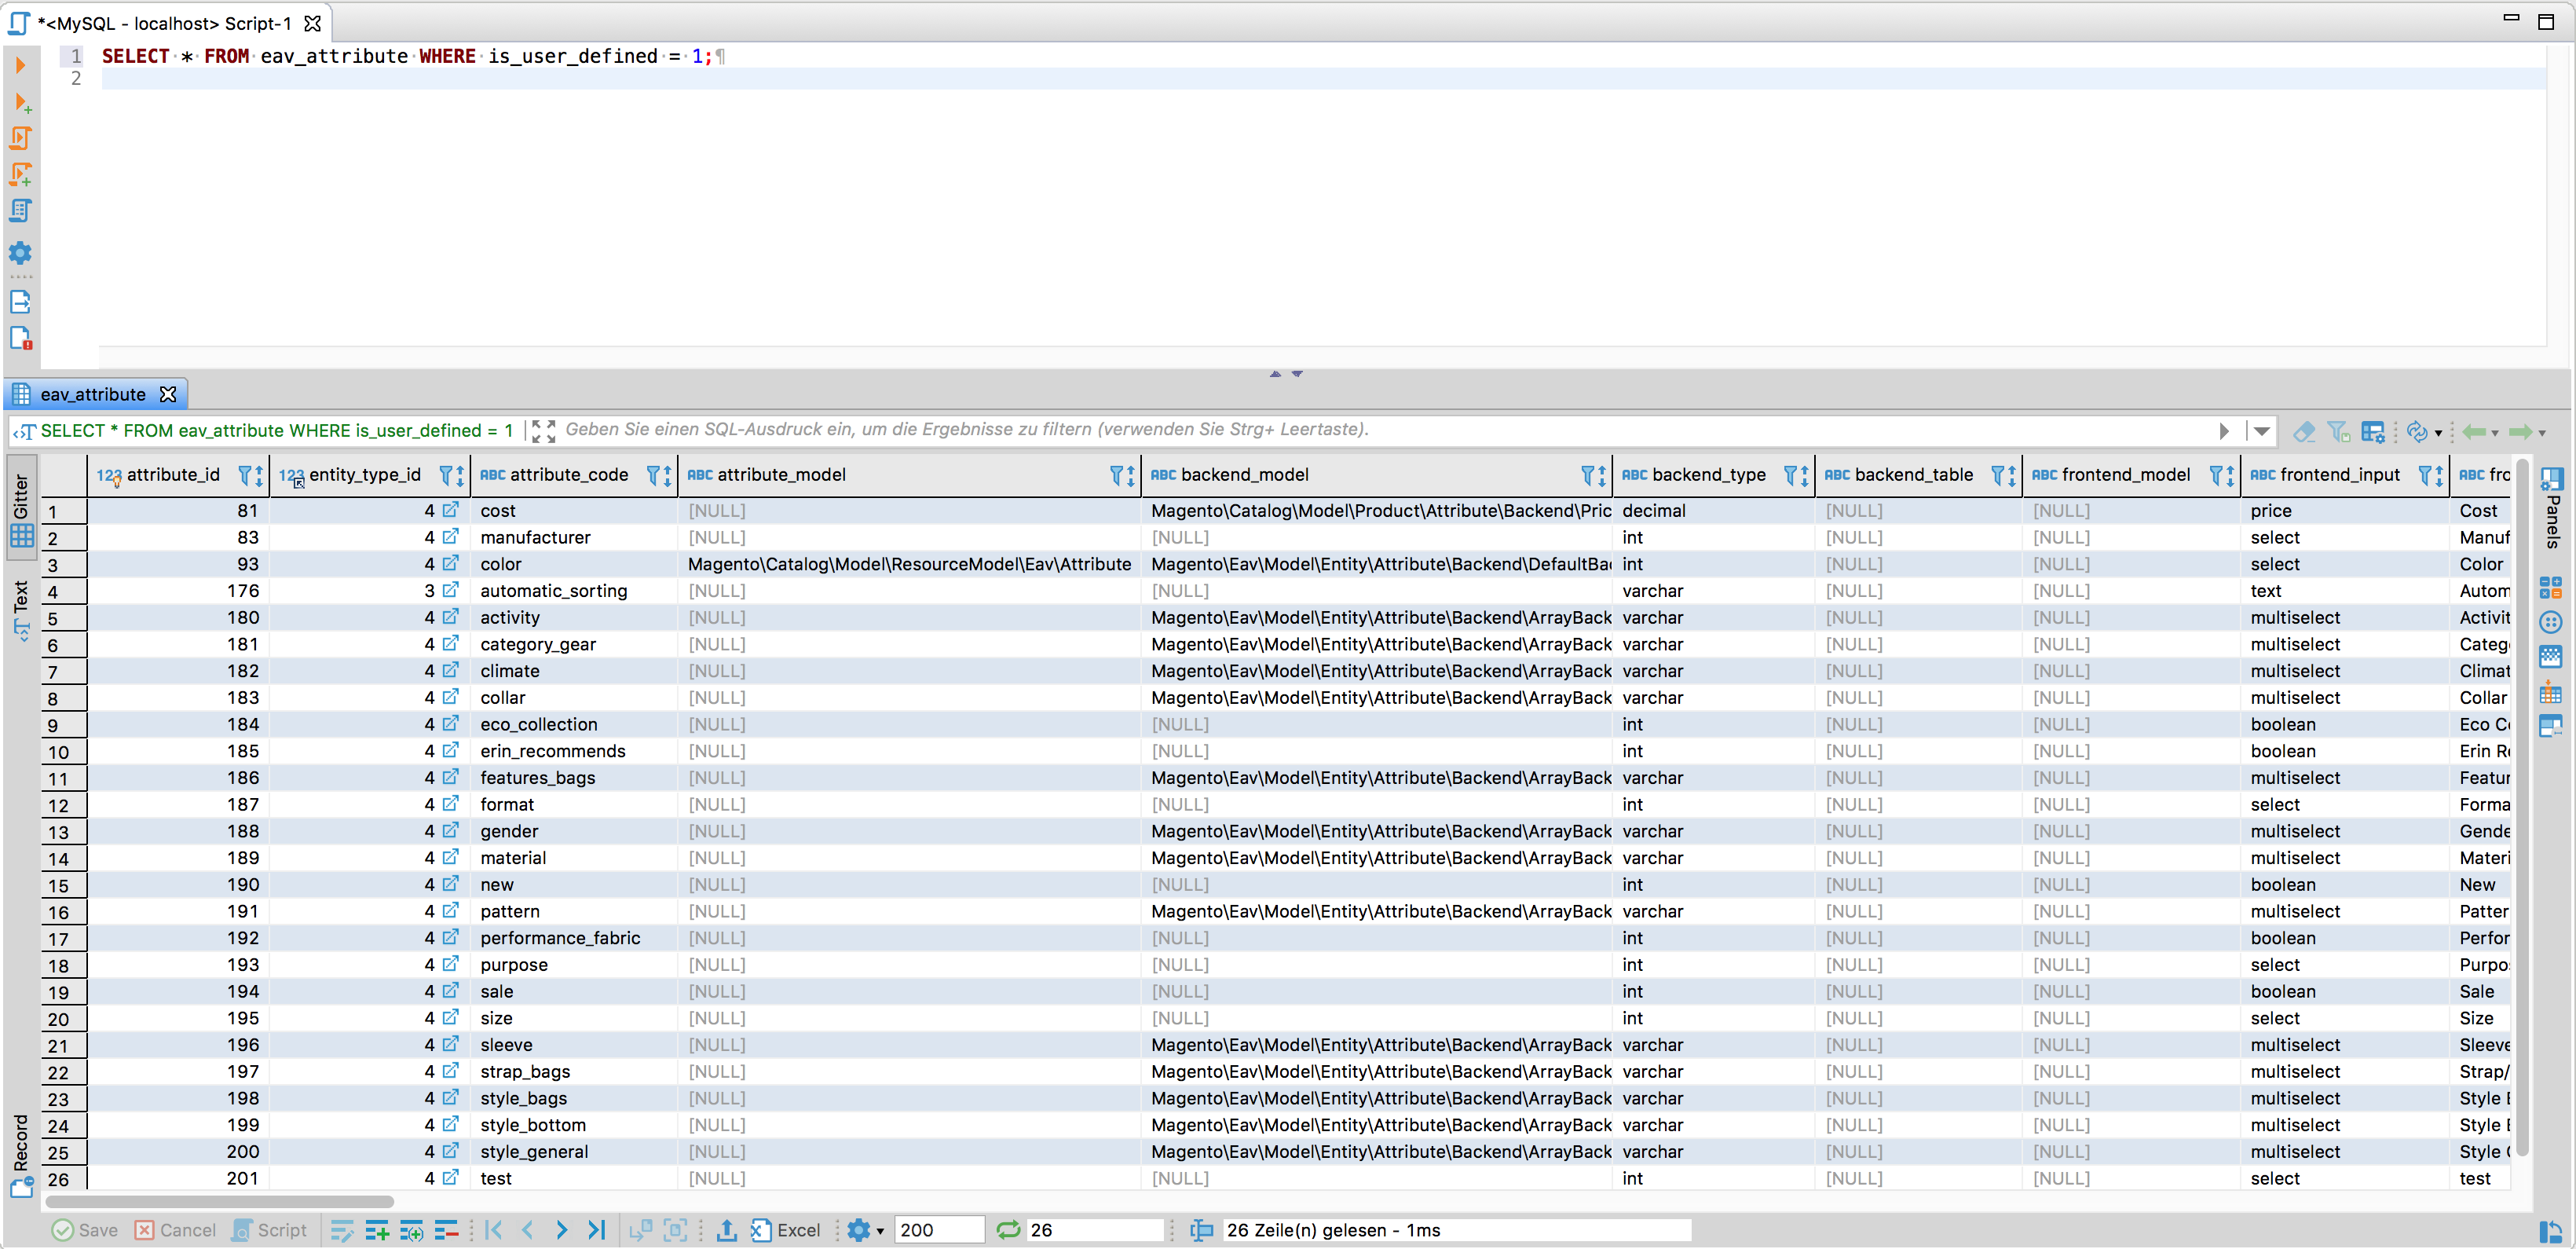This screenshot has height=1249, width=2576.
Task: Click delete row icon in bottom toolbar
Action: click(x=446, y=1231)
